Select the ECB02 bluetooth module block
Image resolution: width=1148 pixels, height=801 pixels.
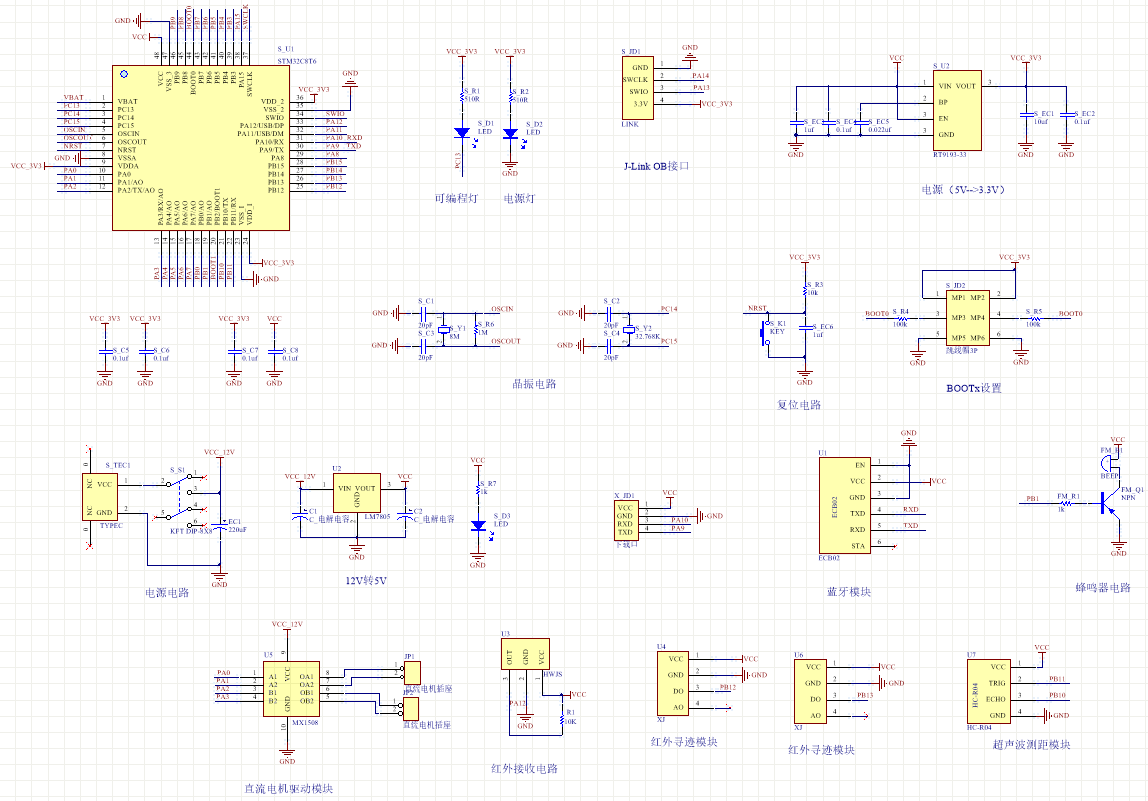point(845,506)
